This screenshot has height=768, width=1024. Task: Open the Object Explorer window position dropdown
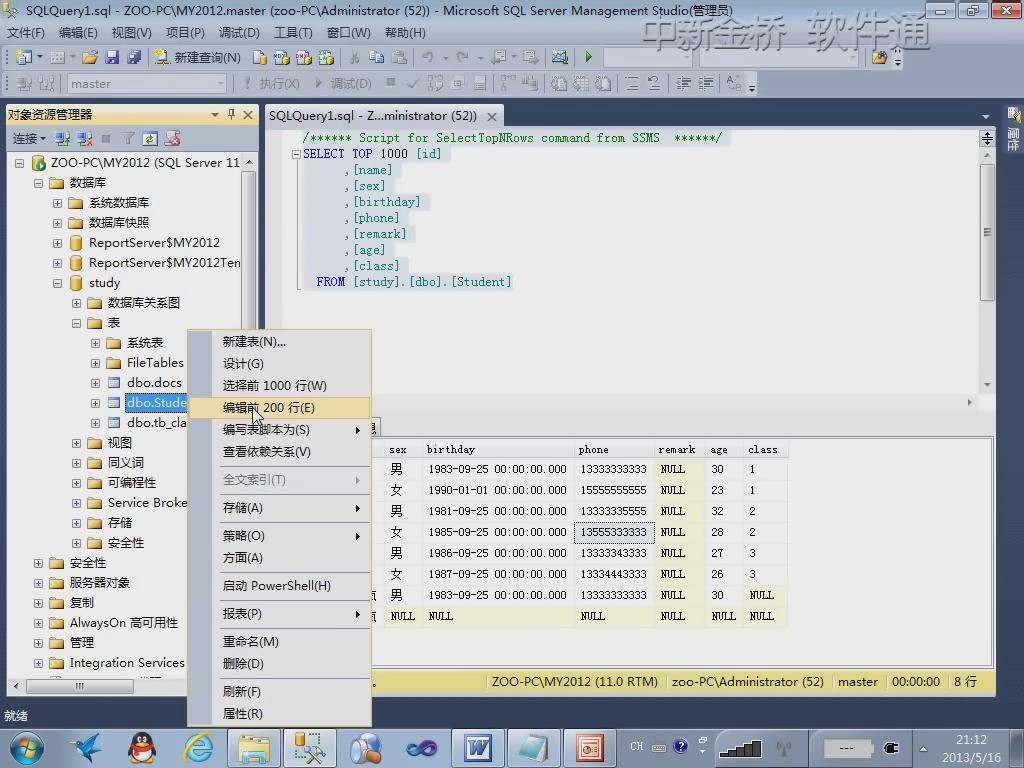pyautogui.click(x=214, y=115)
